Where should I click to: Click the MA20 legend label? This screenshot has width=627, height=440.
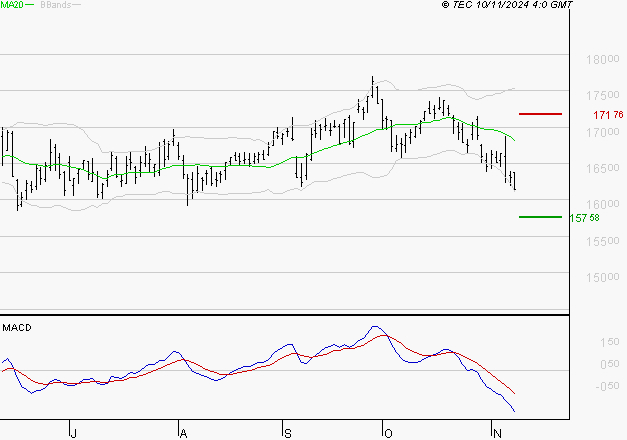12,4
